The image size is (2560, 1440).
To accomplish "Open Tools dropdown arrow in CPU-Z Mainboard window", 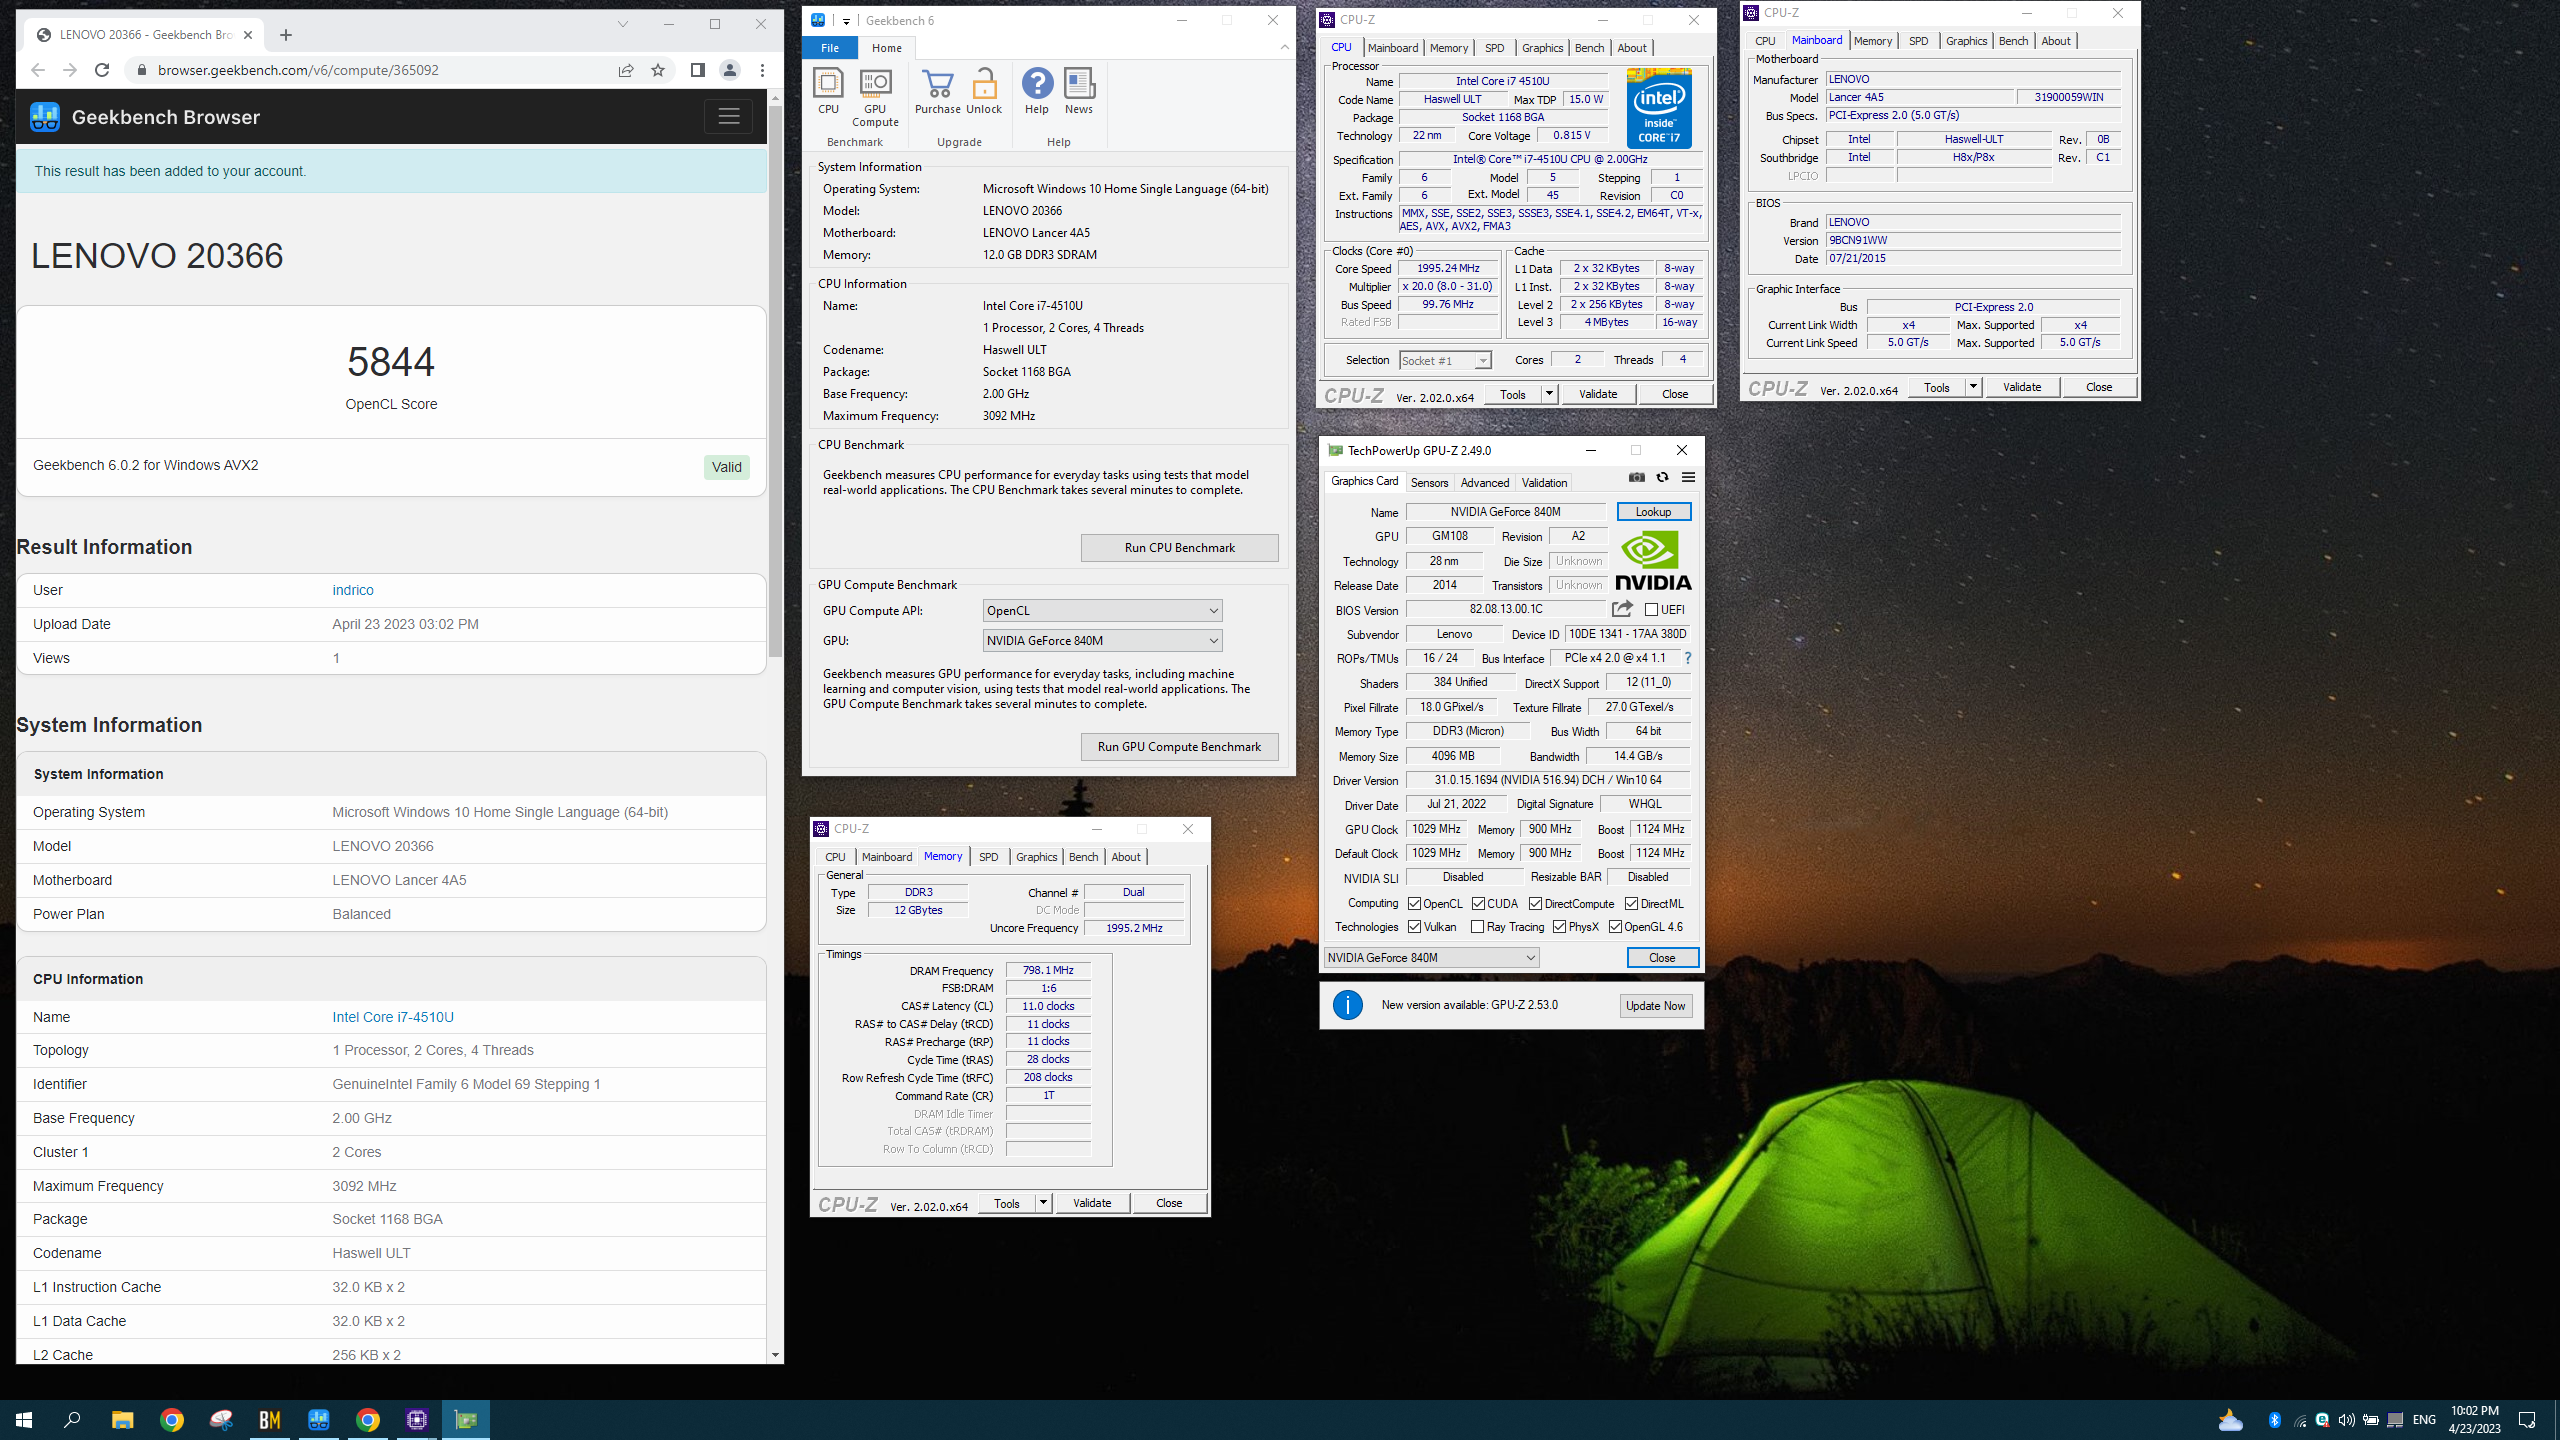I will pos(1973,387).
